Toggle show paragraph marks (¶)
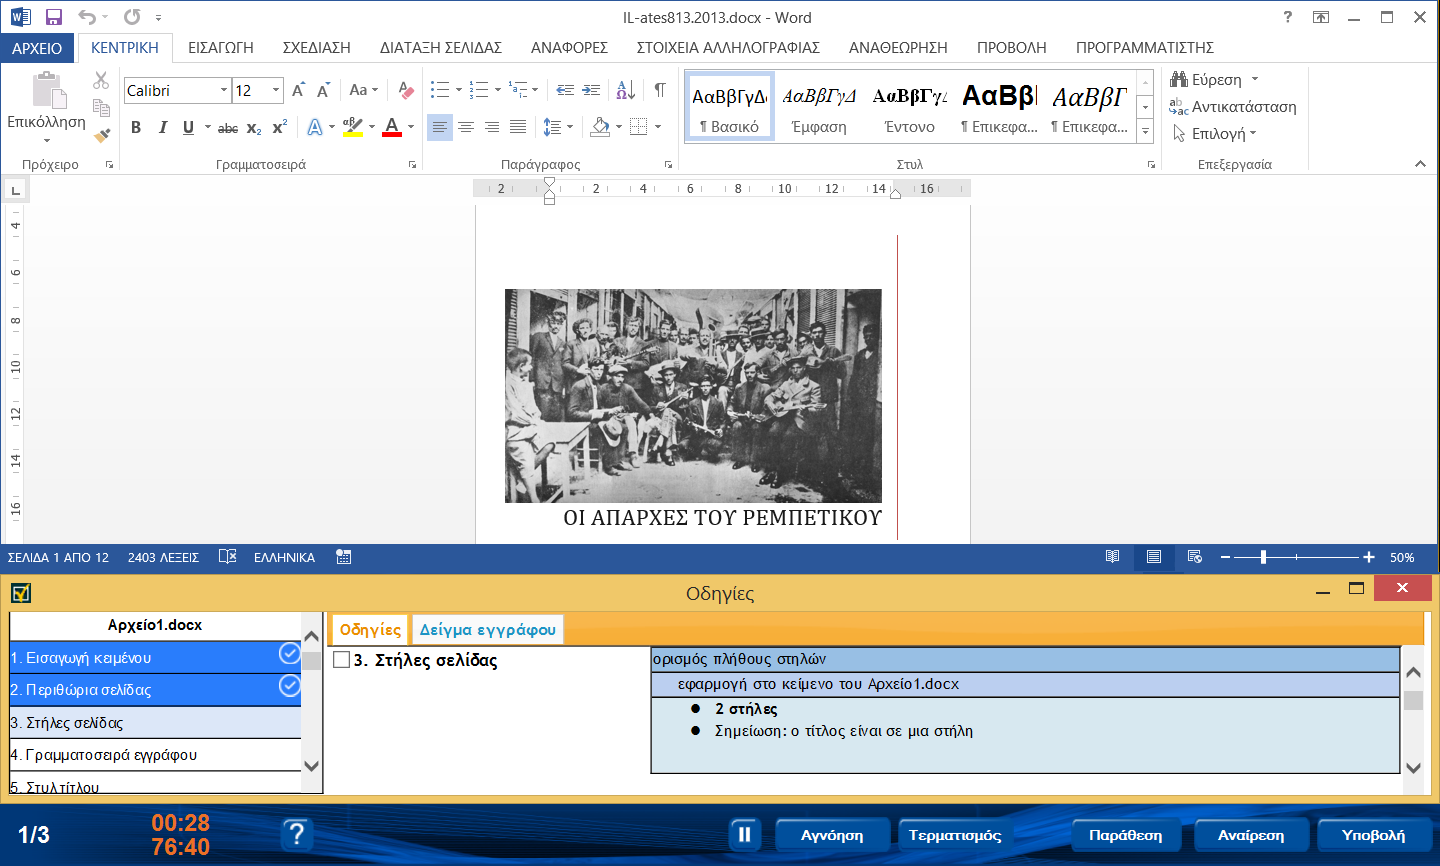 tap(660, 90)
